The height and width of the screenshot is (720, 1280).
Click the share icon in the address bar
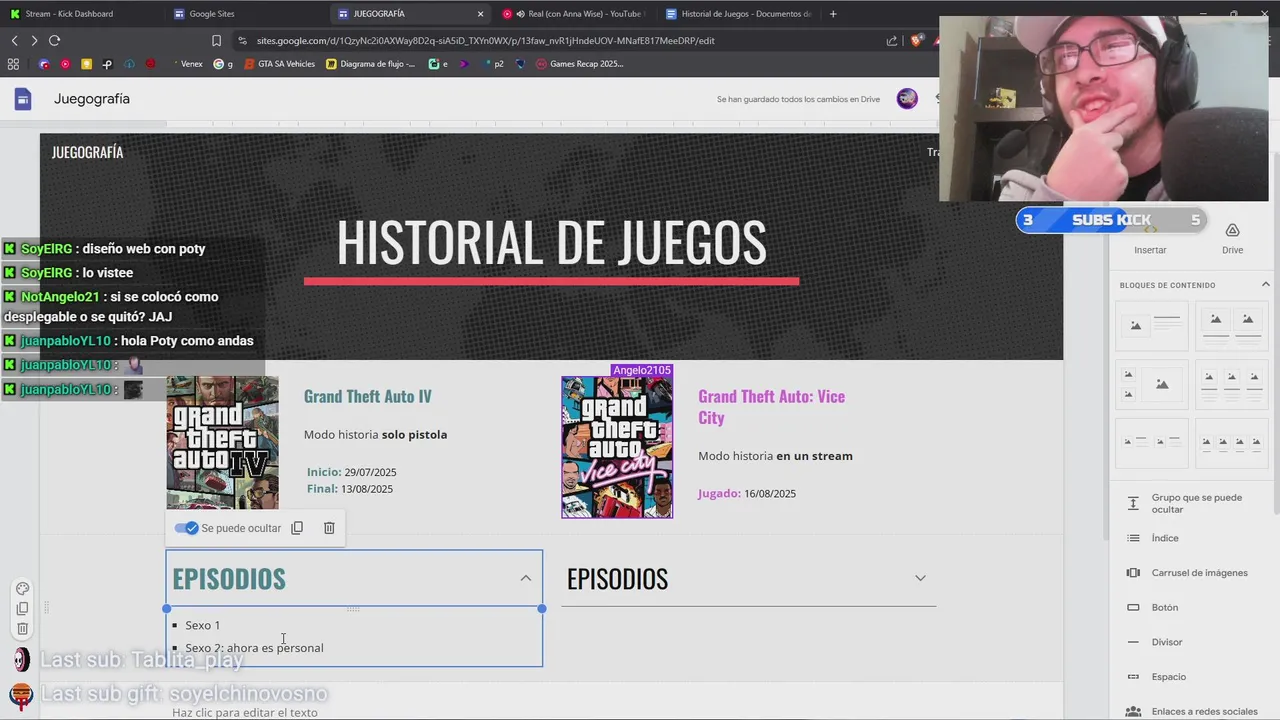click(892, 41)
